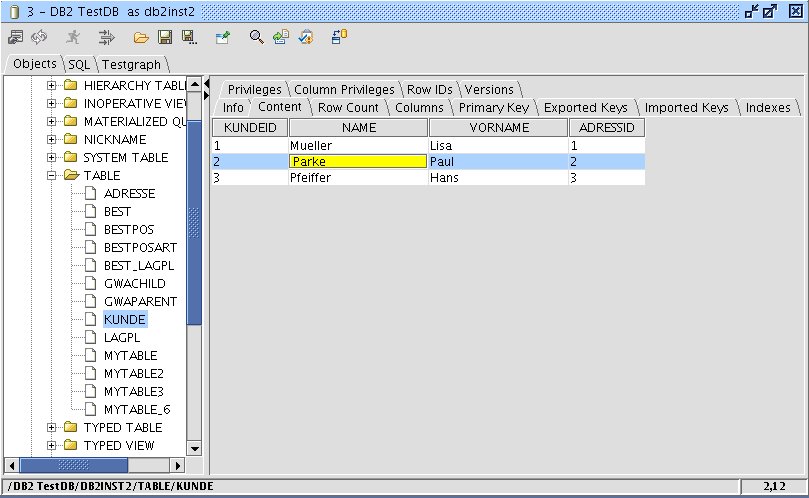Click horizontal scrollbar right arrow
The image size is (809, 498).
pos(177,465)
